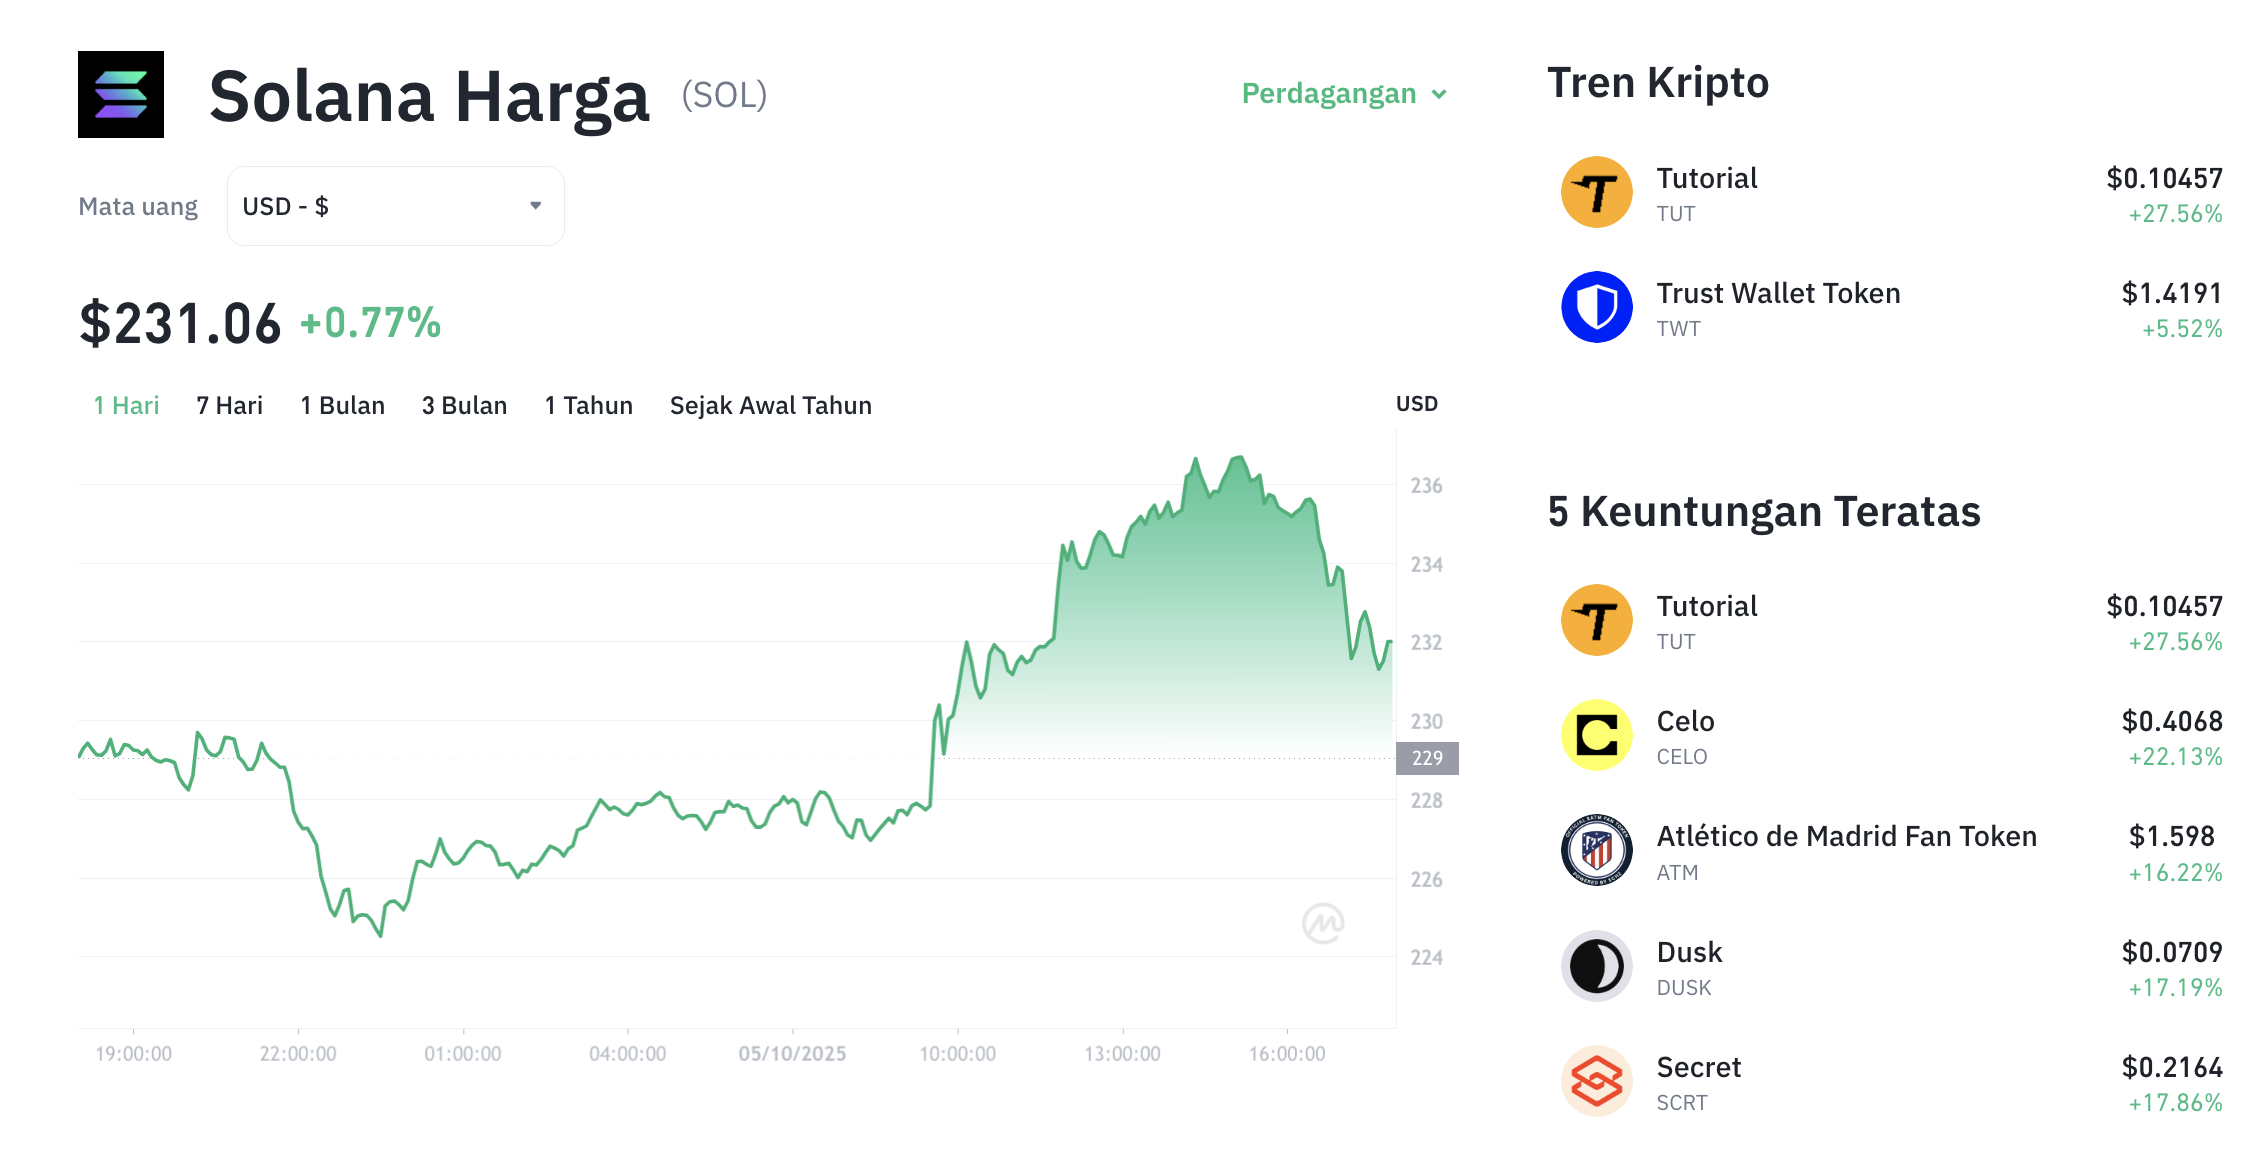Click the Tutorial coin icon under Tren Kripto
The image size is (2256, 1154).
(1596, 192)
